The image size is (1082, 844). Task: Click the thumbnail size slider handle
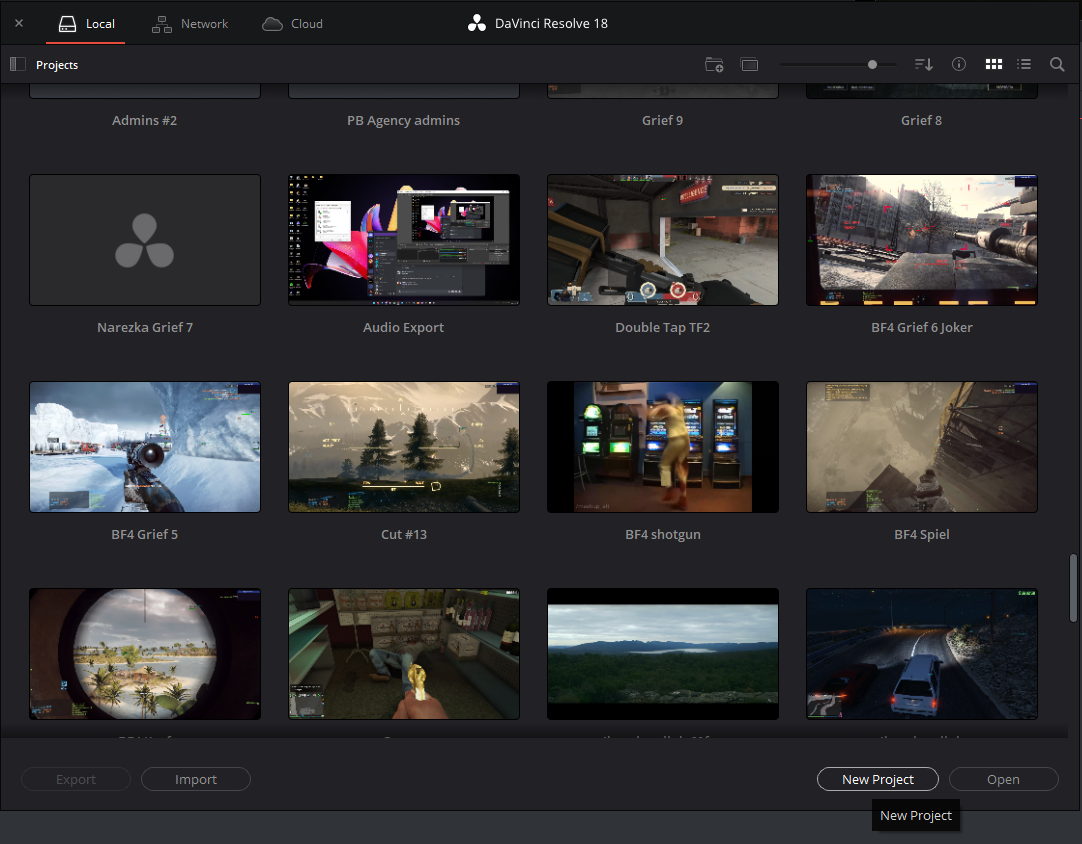pyautogui.click(x=872, y=64)
